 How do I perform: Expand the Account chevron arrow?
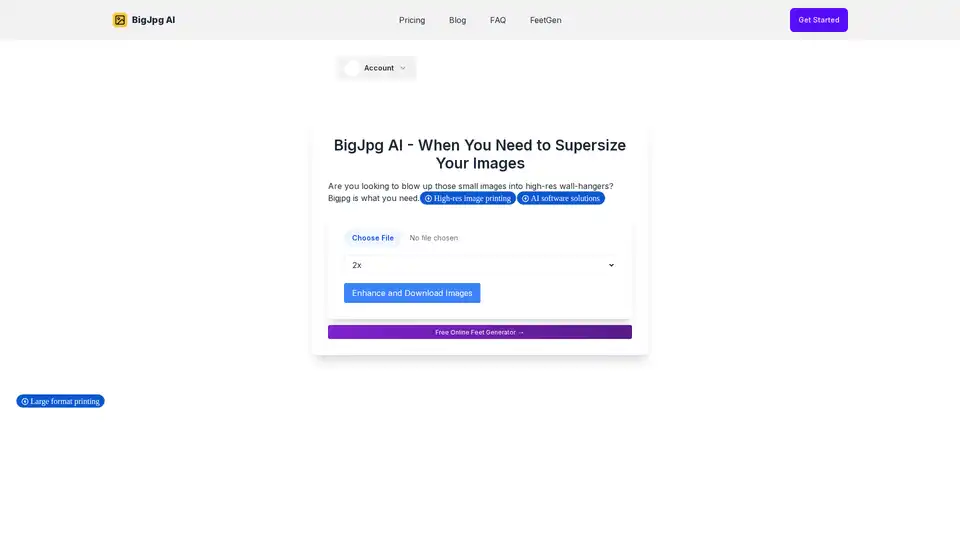[403, 68]
